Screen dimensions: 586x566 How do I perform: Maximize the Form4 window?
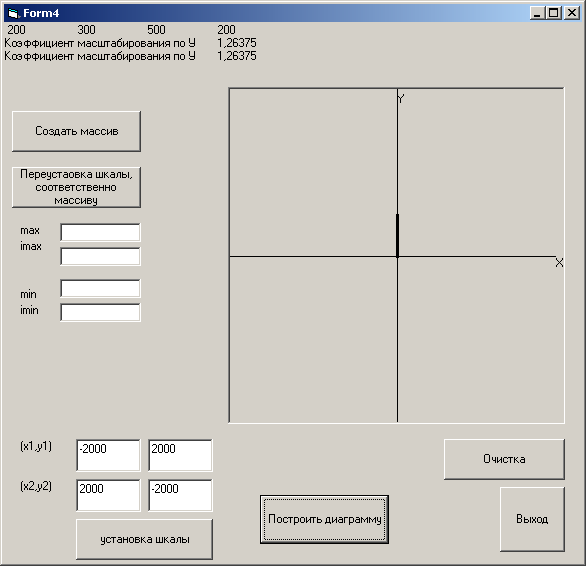click(x=553, y=13)
